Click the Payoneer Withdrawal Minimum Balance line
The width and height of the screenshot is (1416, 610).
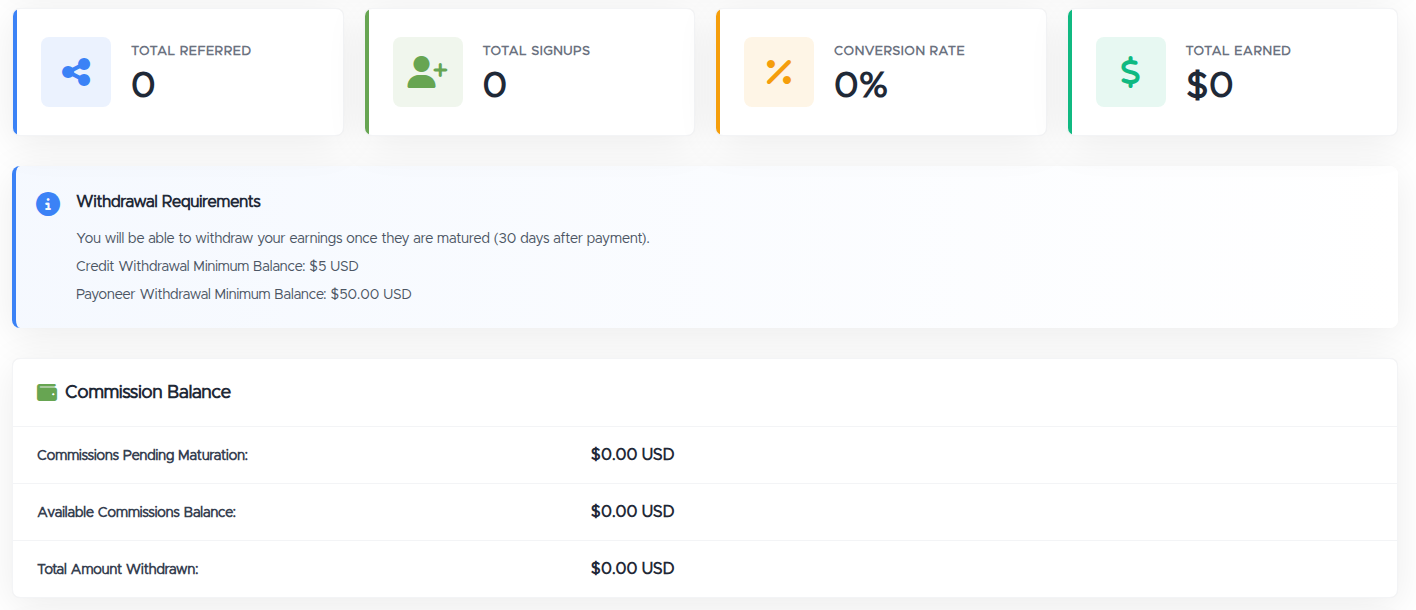click(244, 295)
